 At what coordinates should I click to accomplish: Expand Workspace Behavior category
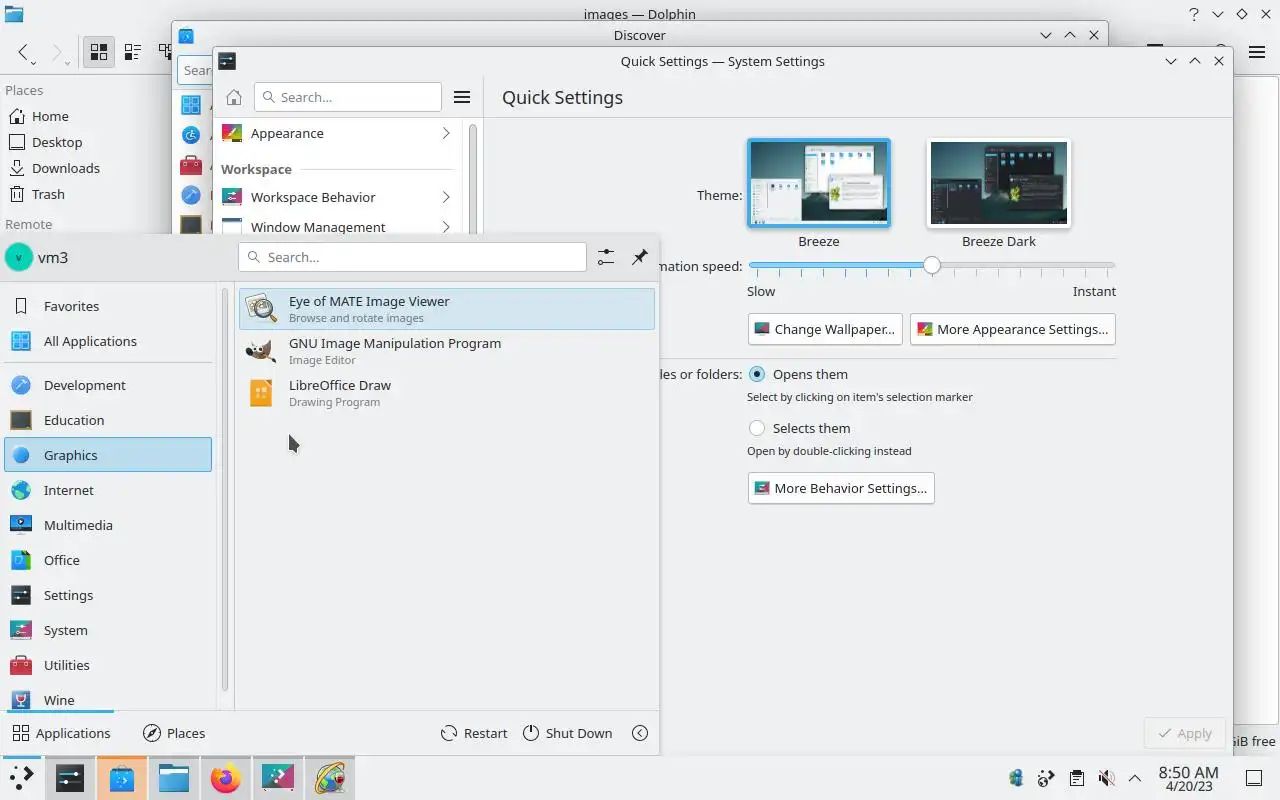pyautogui.click(x=337, y=197)
